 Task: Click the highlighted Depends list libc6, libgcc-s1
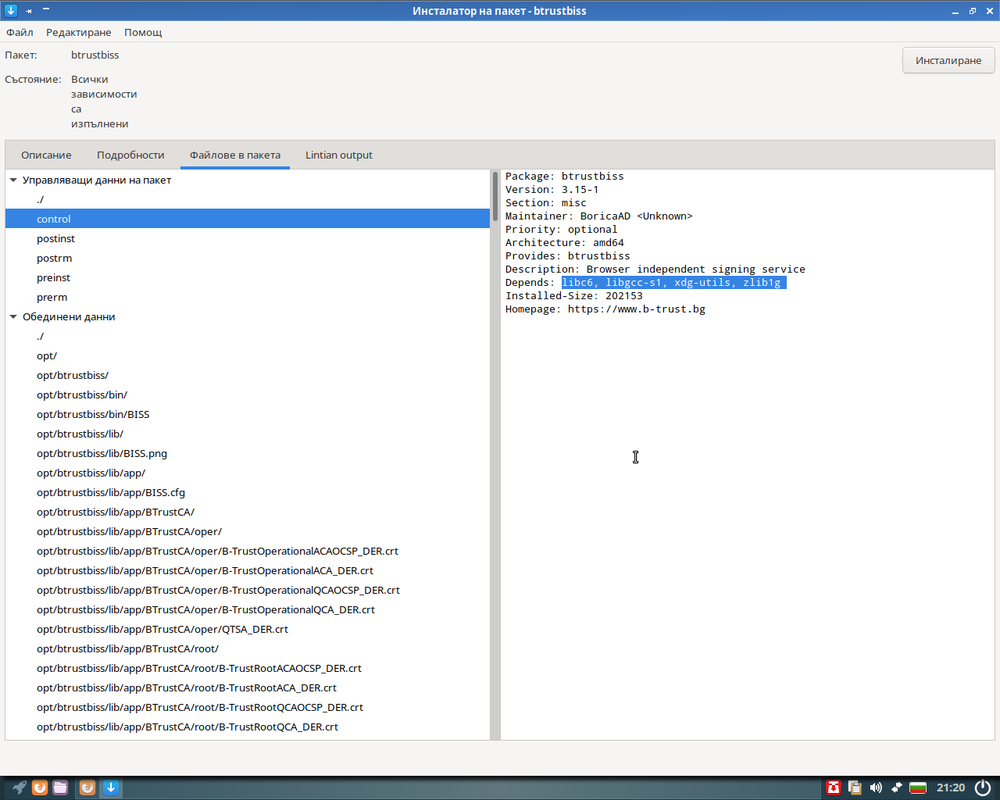[x=673, y=283]
